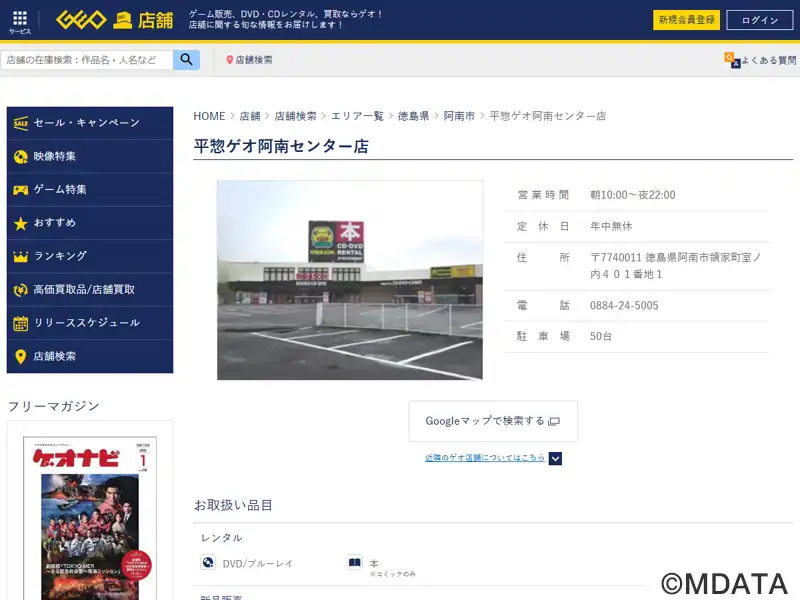Open おすすめ menu item
This screenshot has height=600, width=800.
90,223
